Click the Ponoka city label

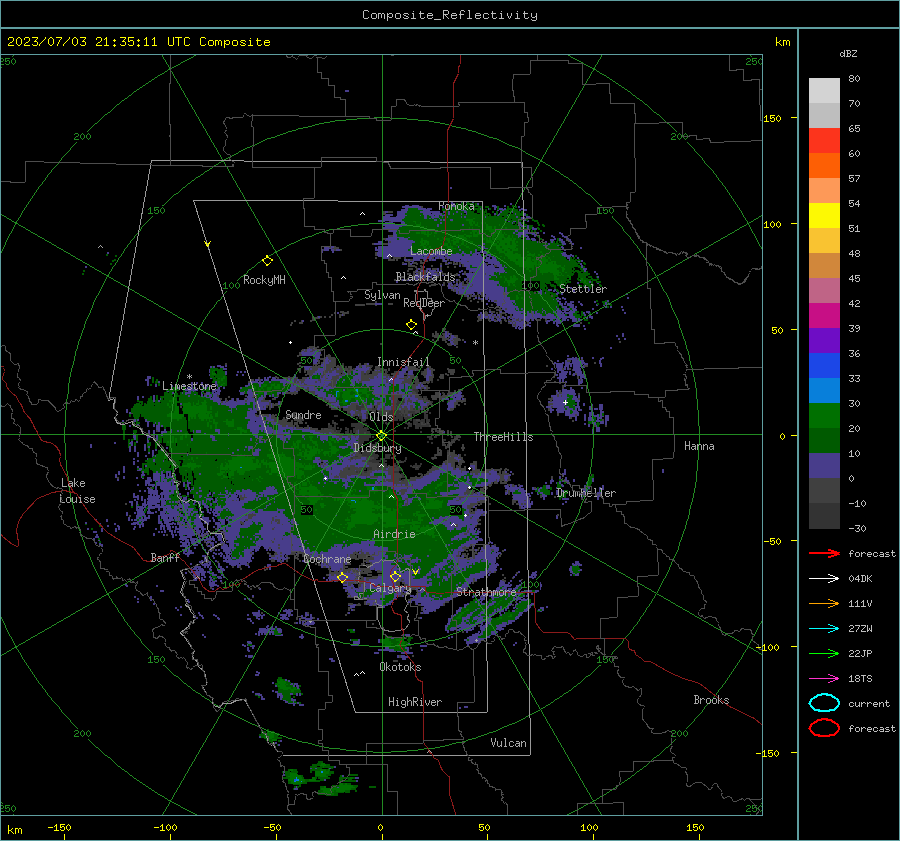[456, 206]
